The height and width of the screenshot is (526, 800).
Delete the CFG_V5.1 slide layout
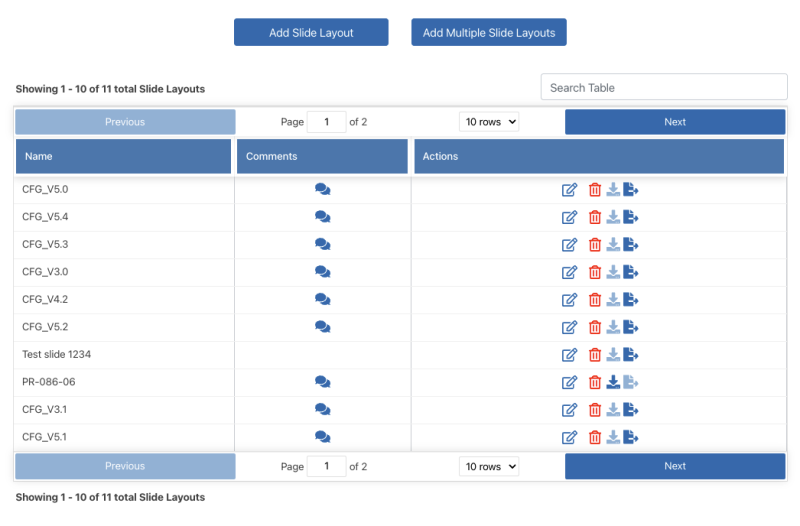(595, 437)
